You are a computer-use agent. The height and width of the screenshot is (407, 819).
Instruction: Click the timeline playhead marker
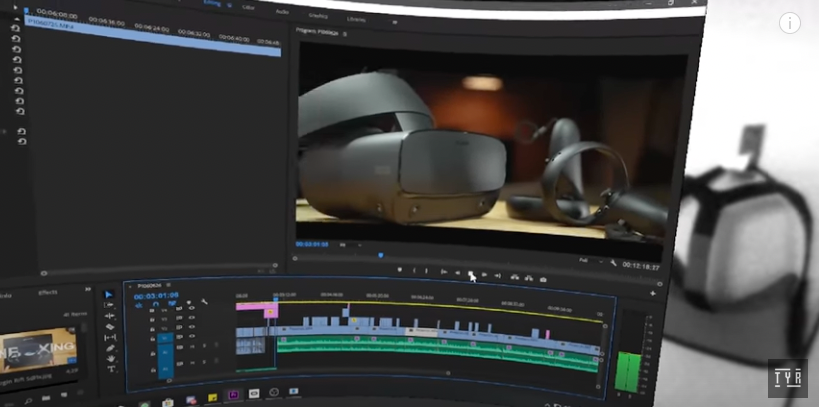coord(275,299)
